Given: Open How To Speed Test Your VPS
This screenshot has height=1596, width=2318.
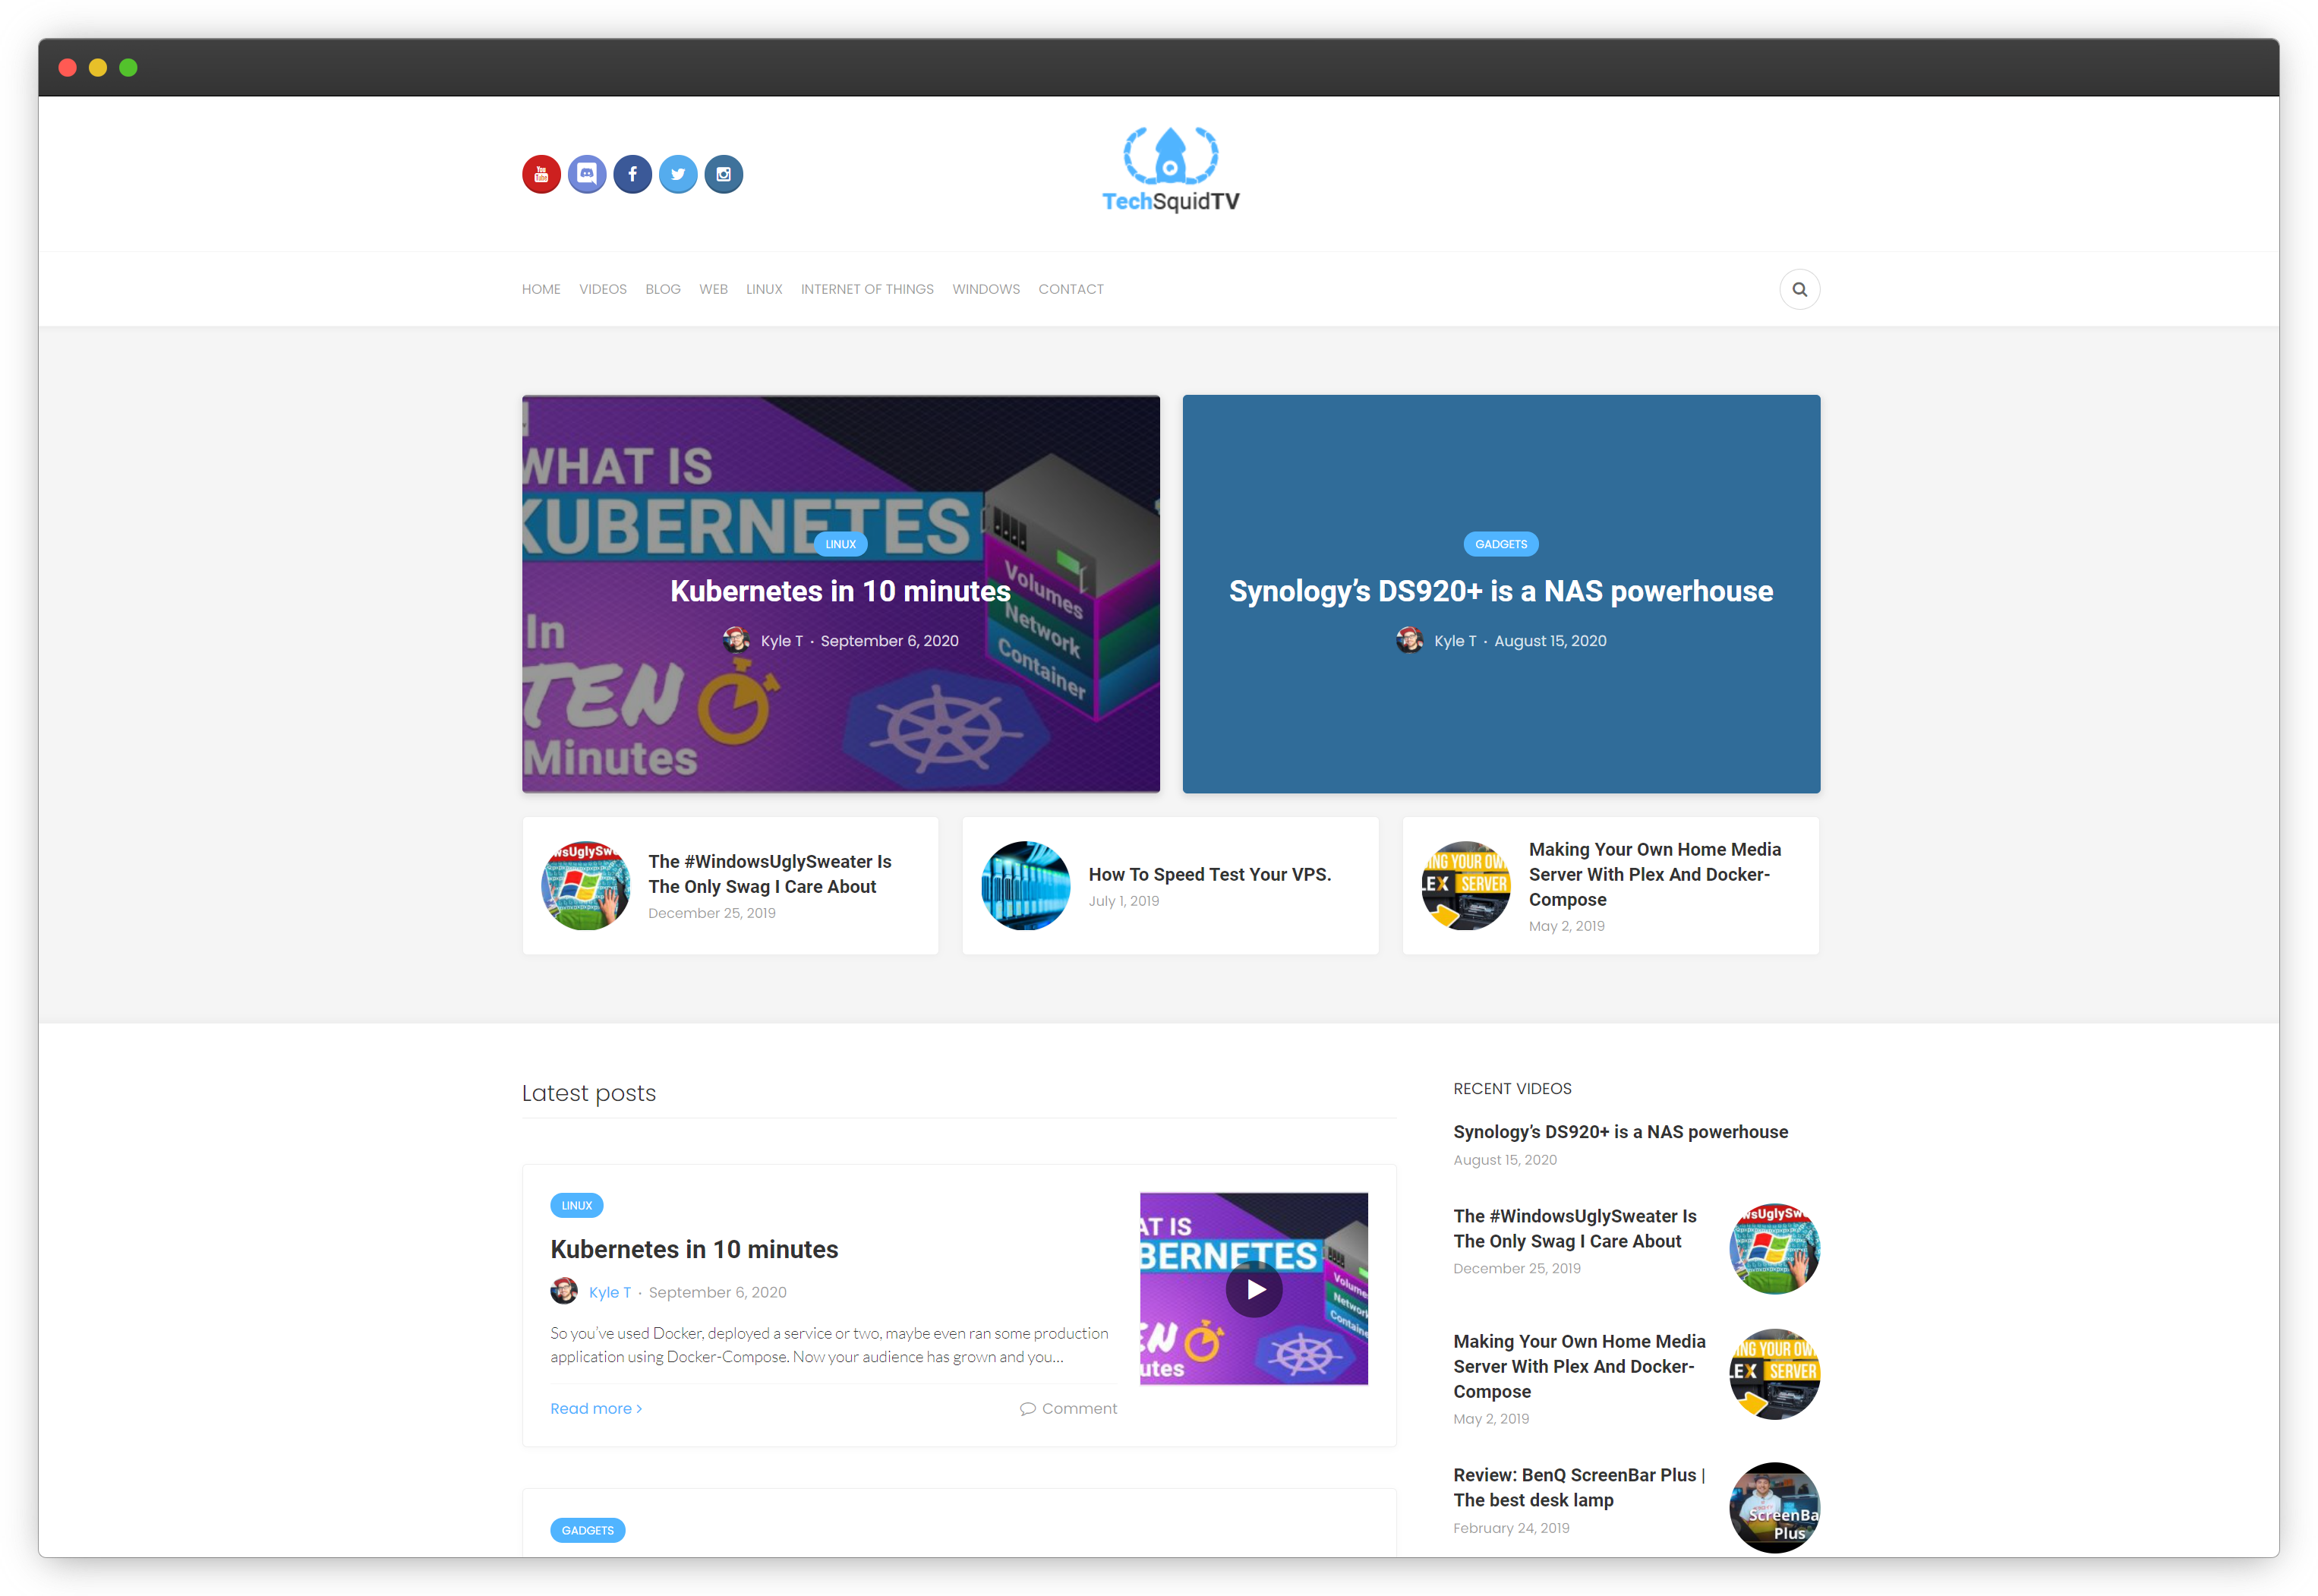Looking at the screenshot, I should point(1210,874).
